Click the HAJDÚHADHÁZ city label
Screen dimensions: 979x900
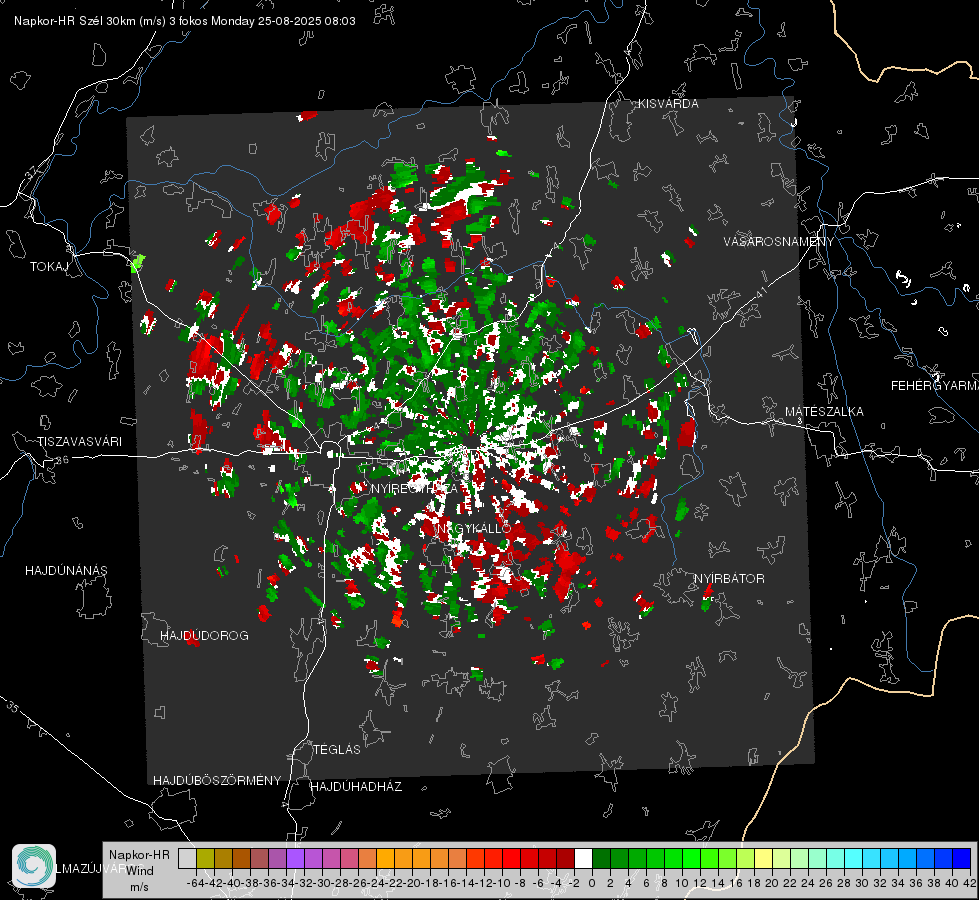(357, 787)
